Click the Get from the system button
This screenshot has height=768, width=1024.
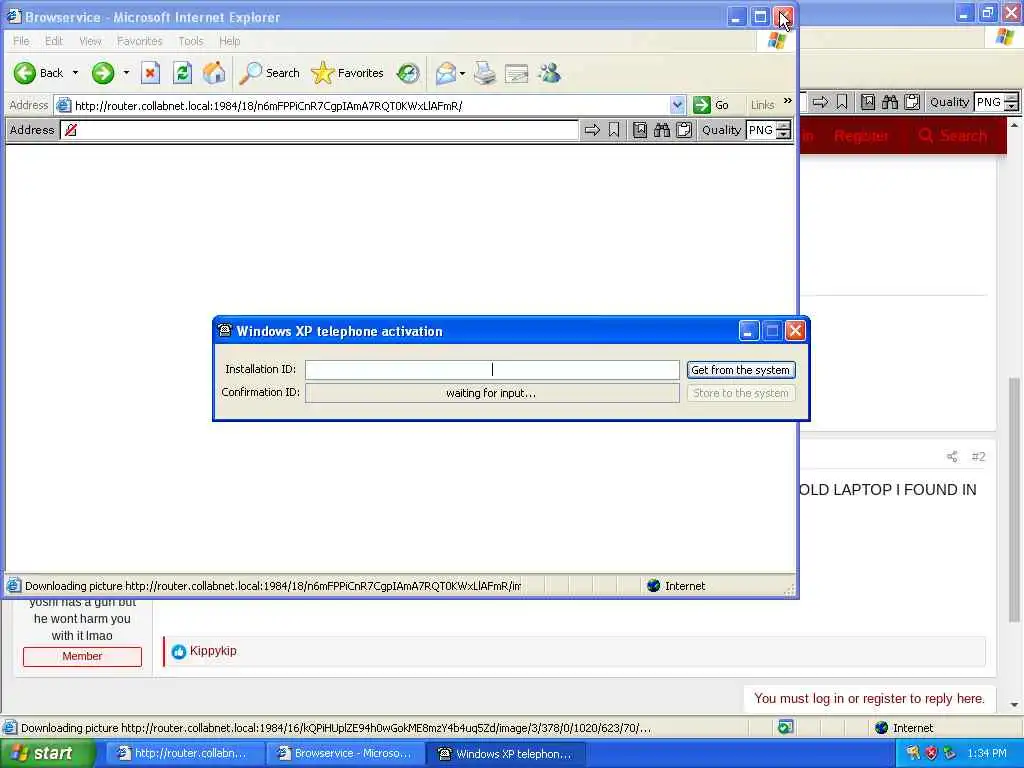(741, 370)
